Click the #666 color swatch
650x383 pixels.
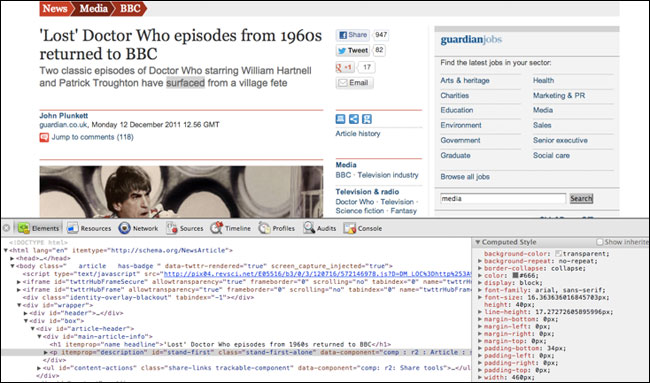tap(515, 276)
